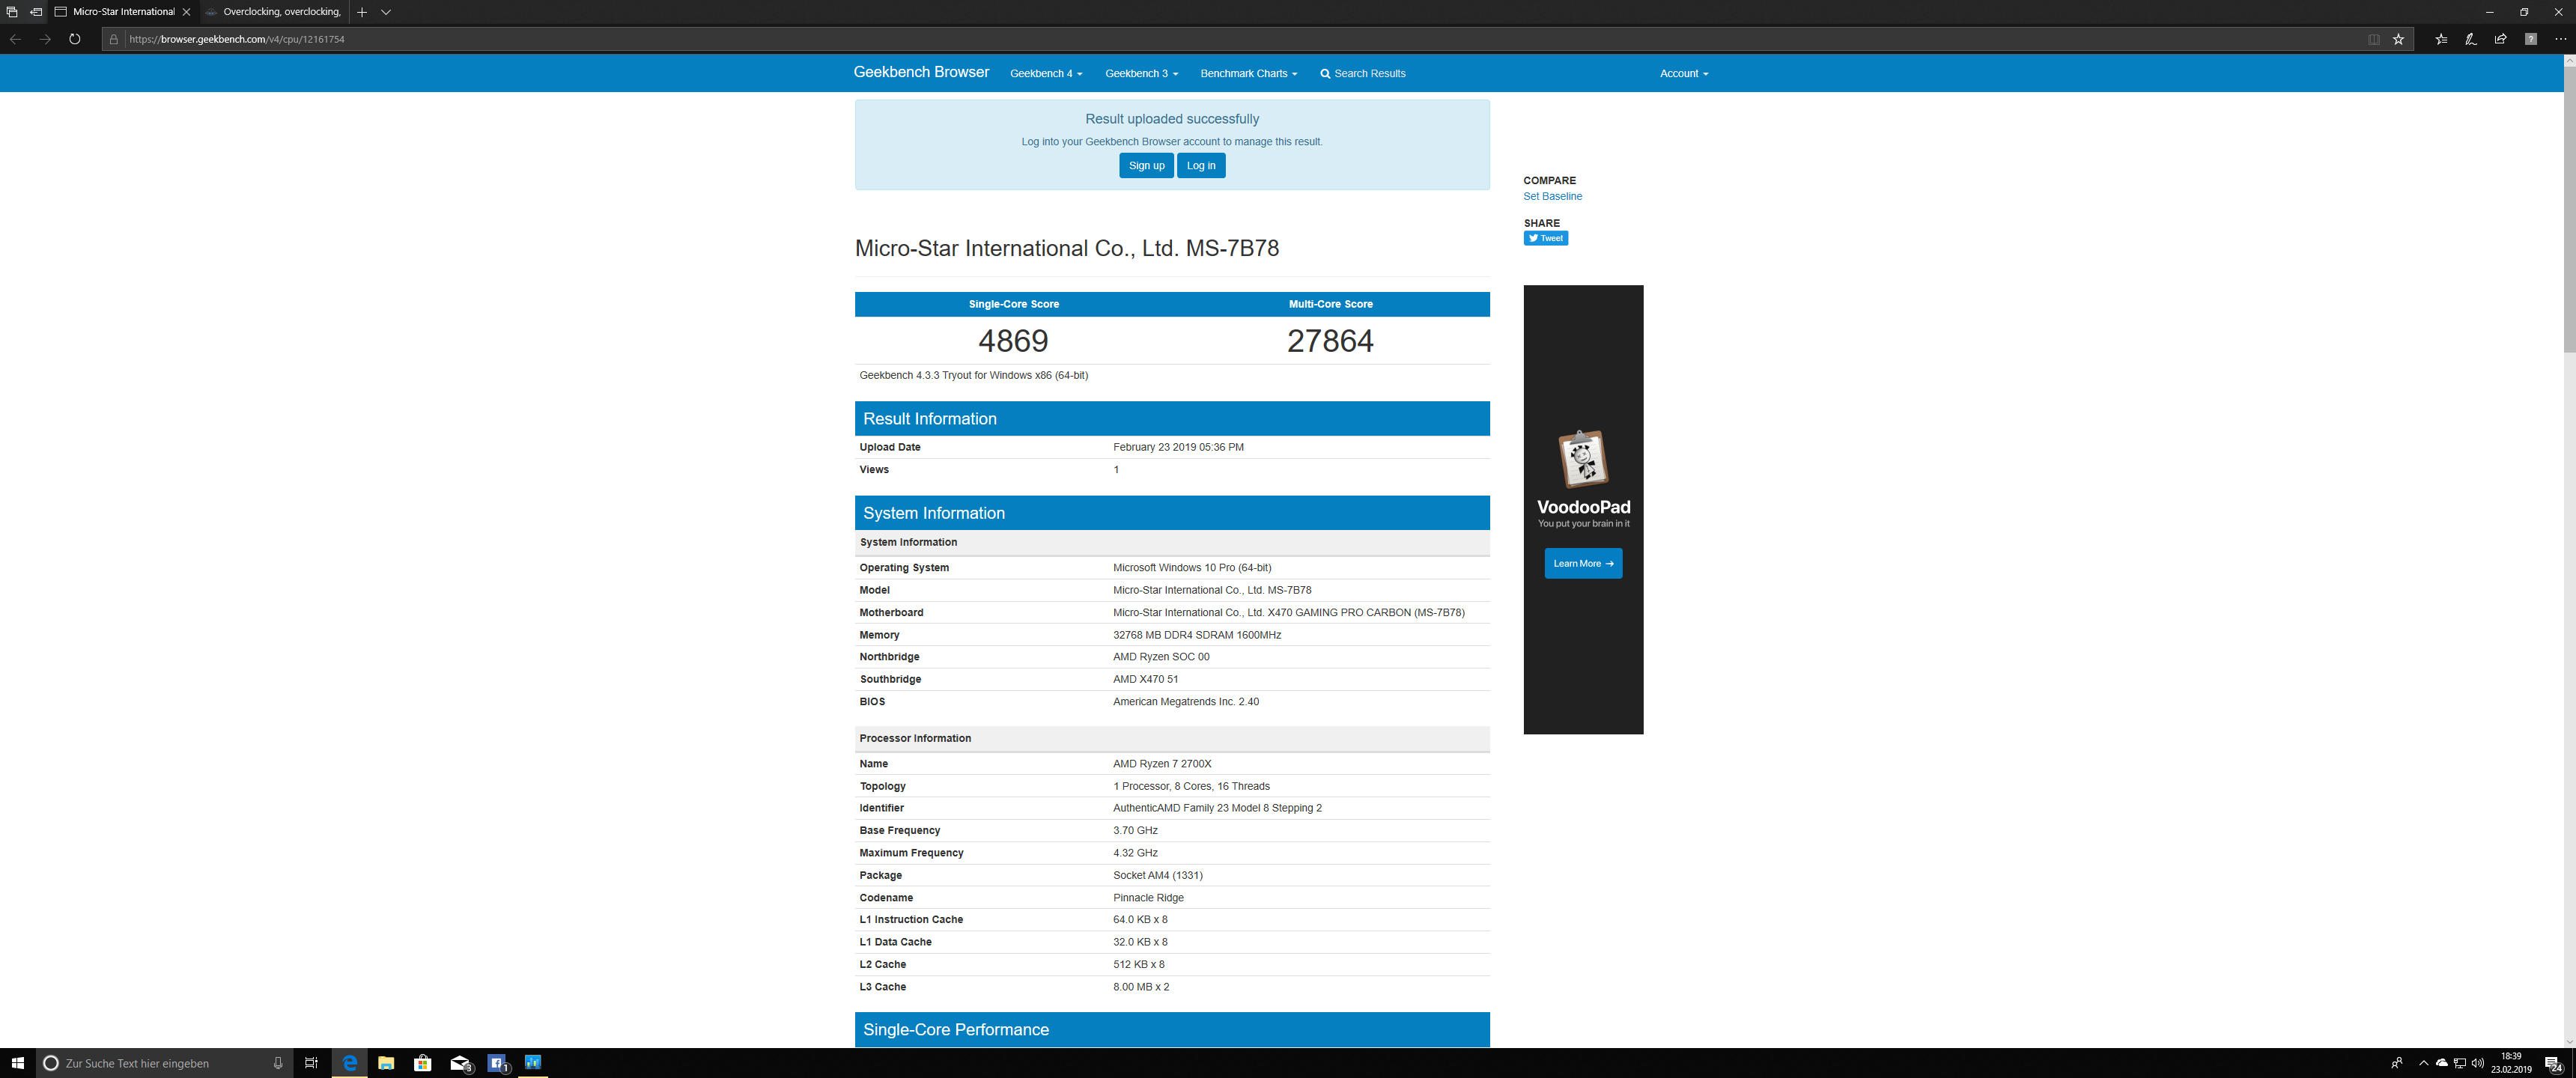Click the lock site-info icon
The height and width of the screenshot is (1078, 2576).
point(114,39)
